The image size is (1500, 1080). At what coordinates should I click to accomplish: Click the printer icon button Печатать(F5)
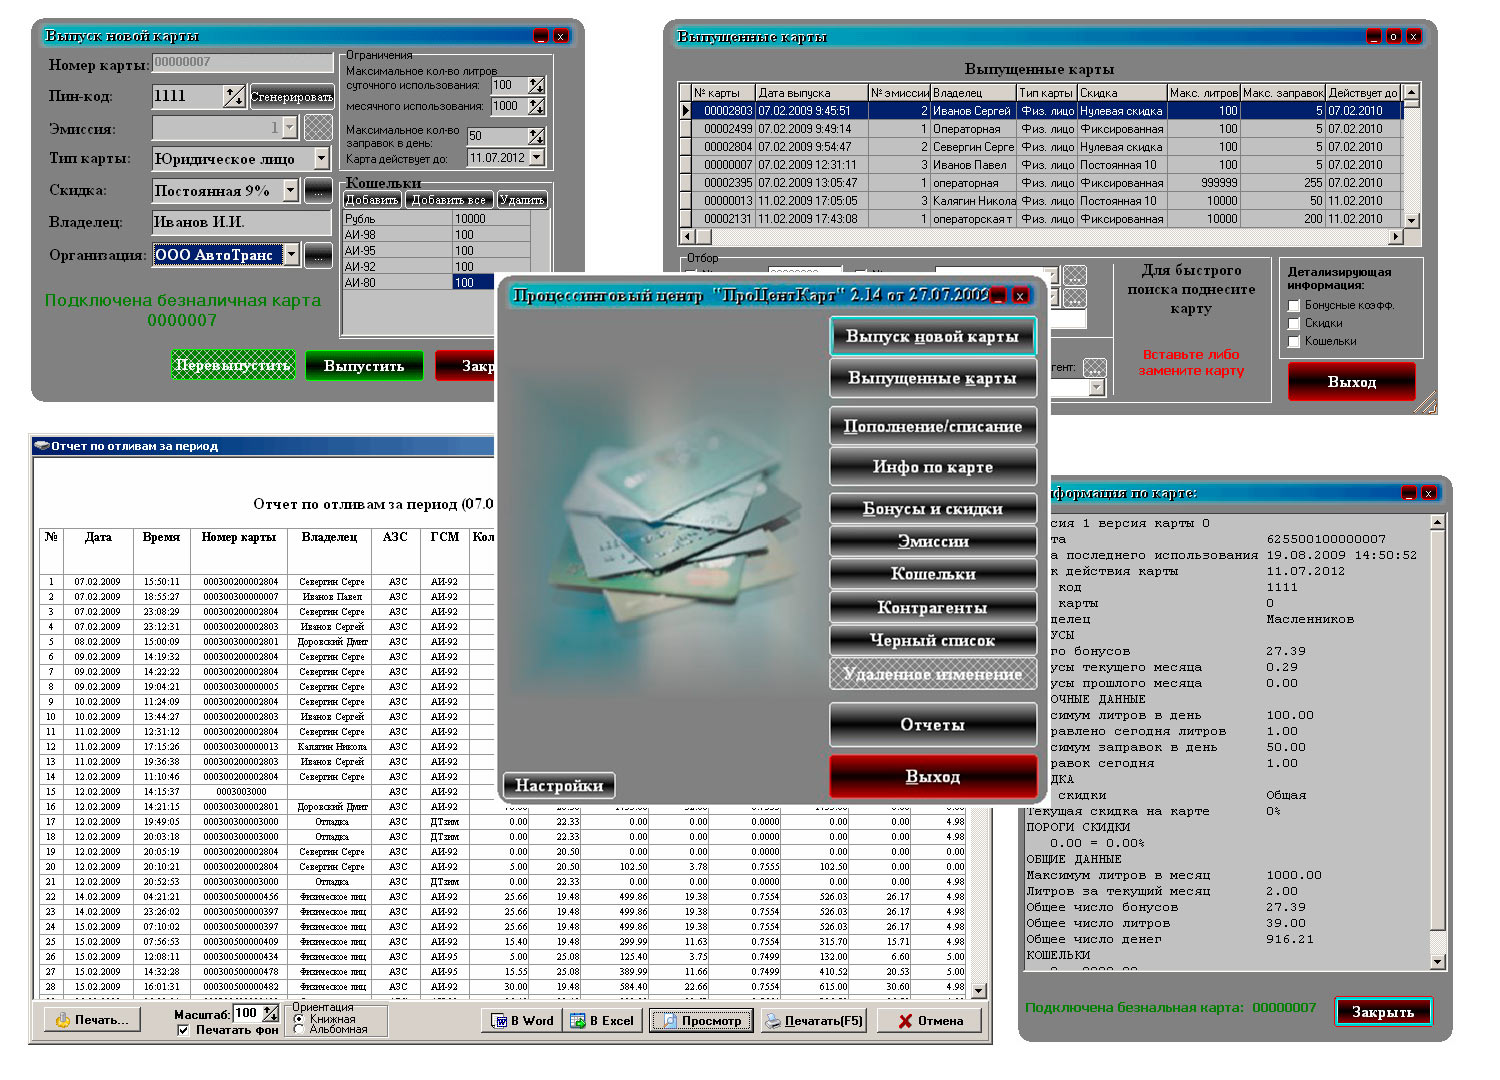pyautogui.click(x=813, y=1021)
